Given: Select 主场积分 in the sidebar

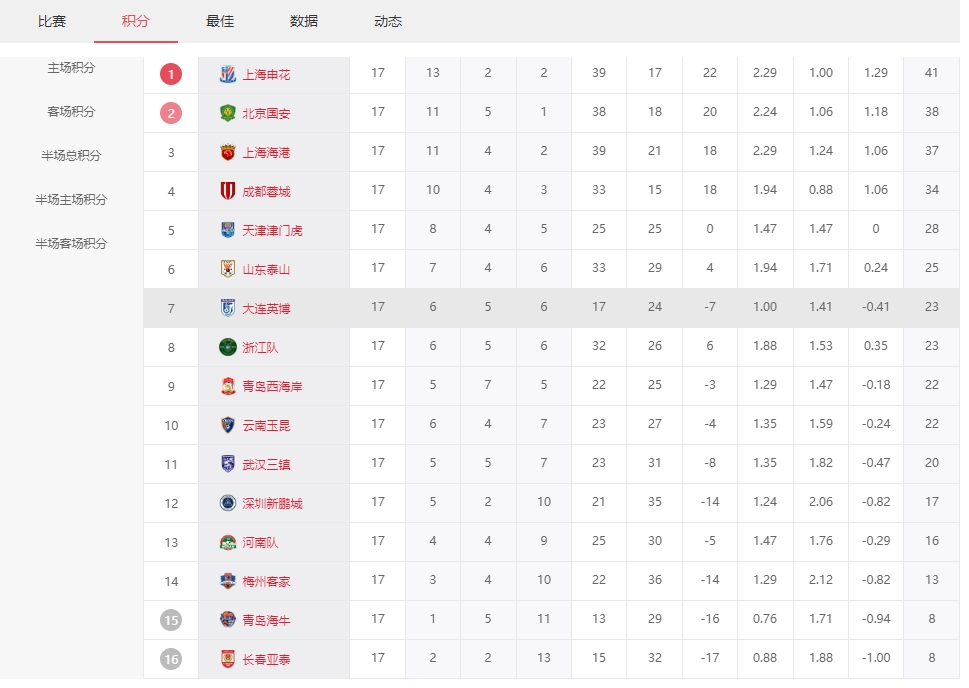Looking at the screenshot, I should pos(72,68).
